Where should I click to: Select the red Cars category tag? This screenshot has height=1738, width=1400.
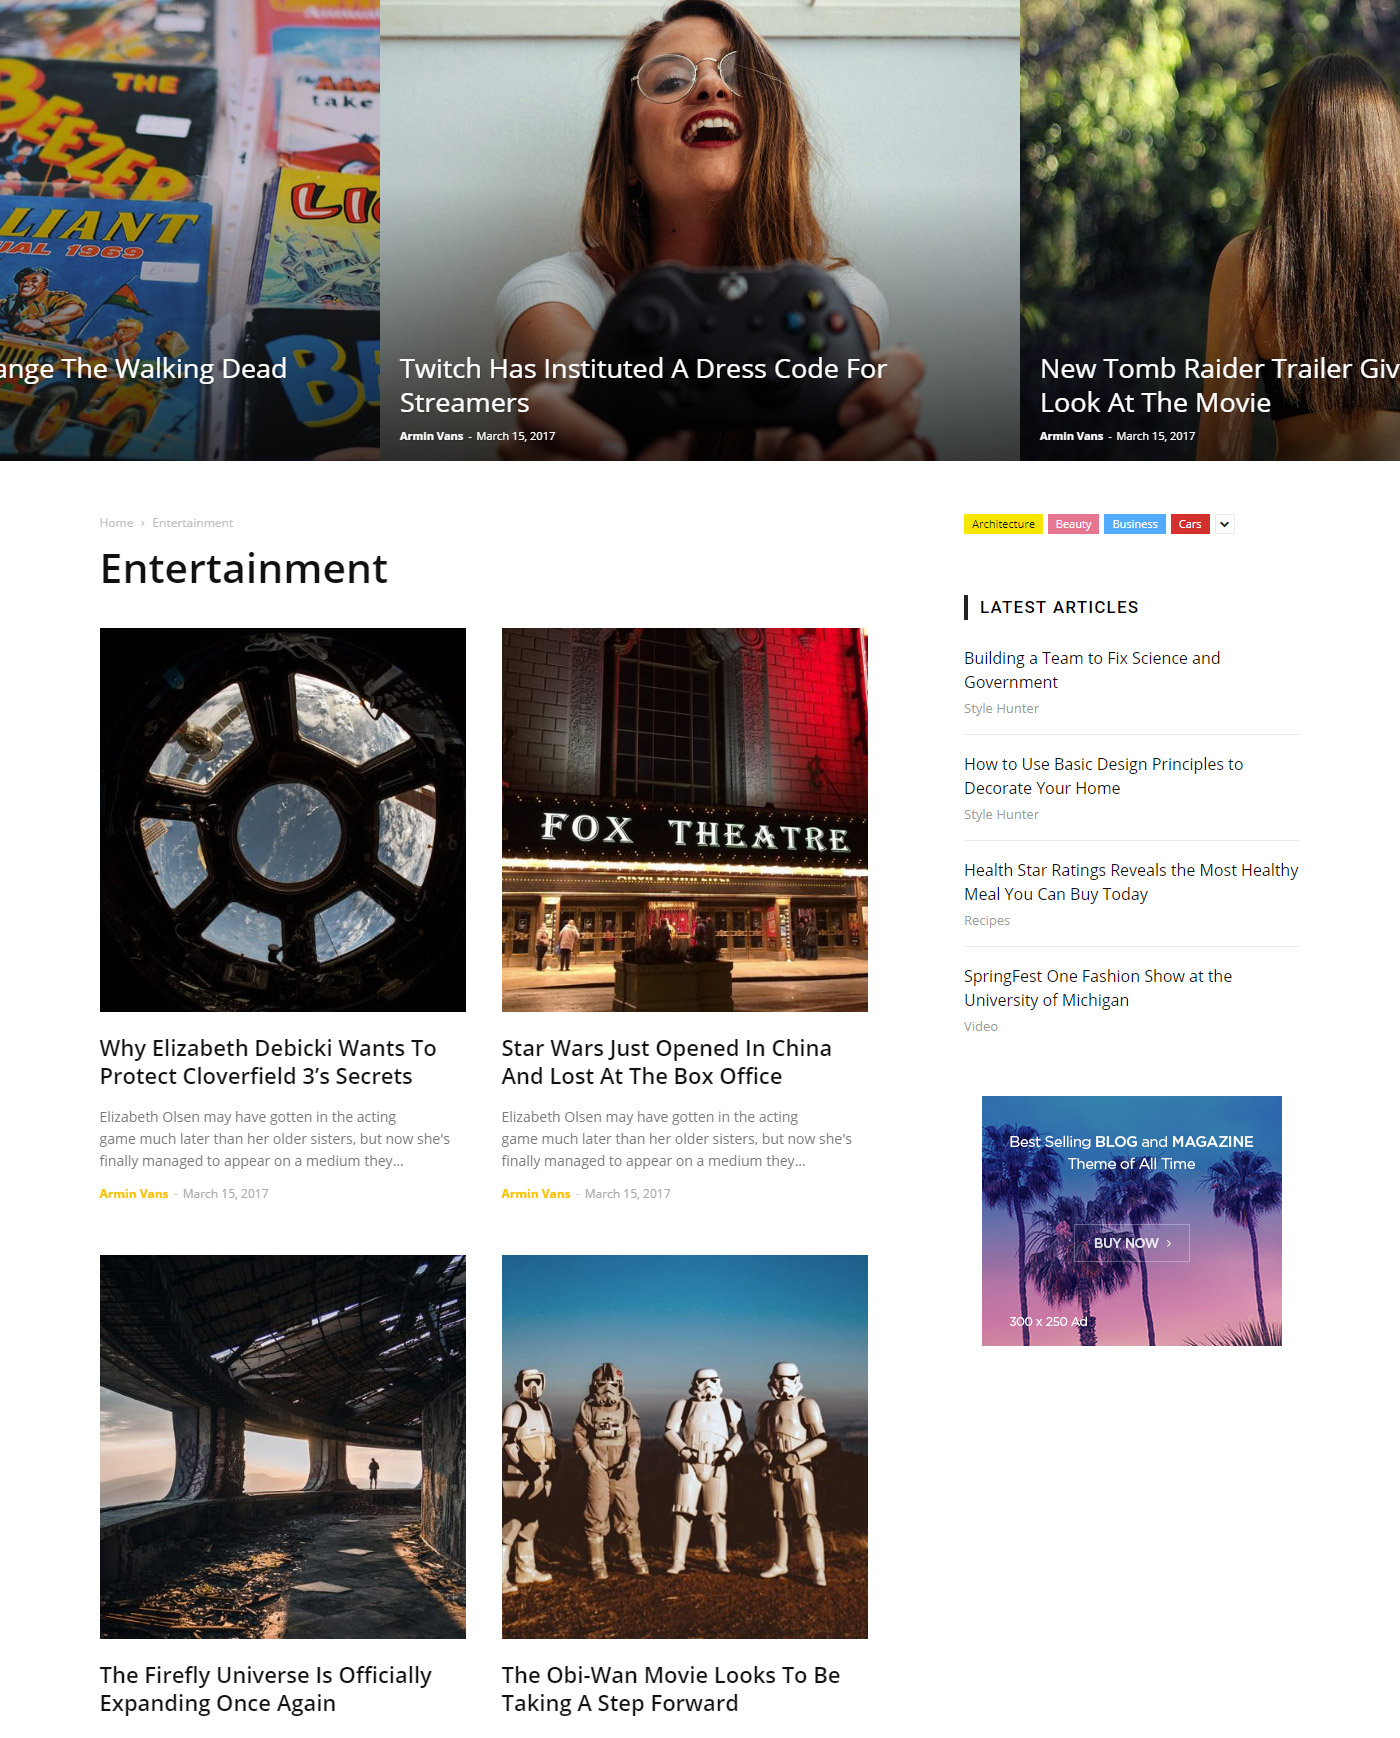pos(1190,524)
